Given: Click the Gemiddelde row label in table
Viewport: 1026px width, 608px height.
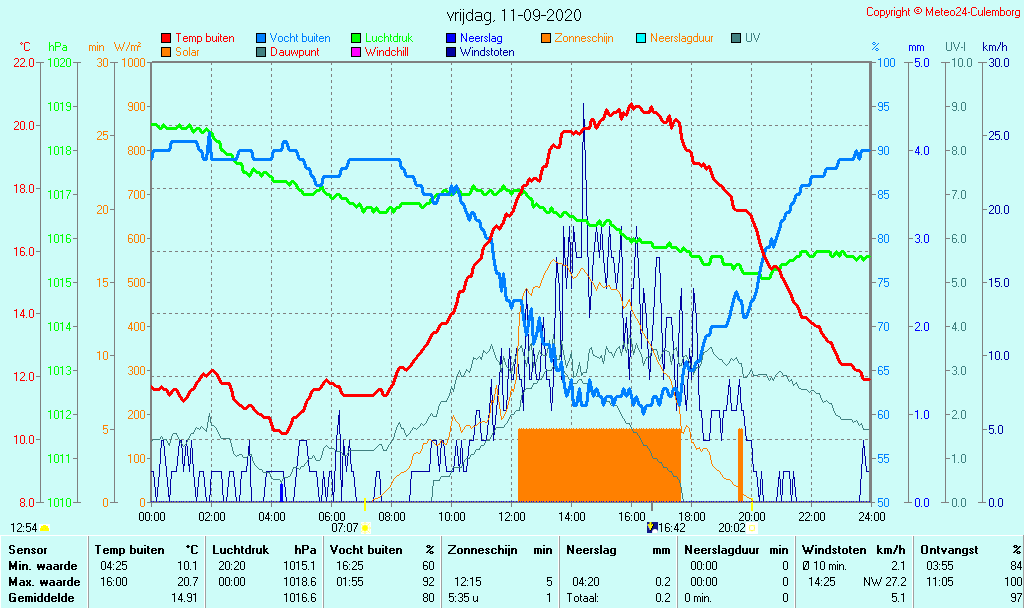Looking at the screenshot, I should point(40,598).
